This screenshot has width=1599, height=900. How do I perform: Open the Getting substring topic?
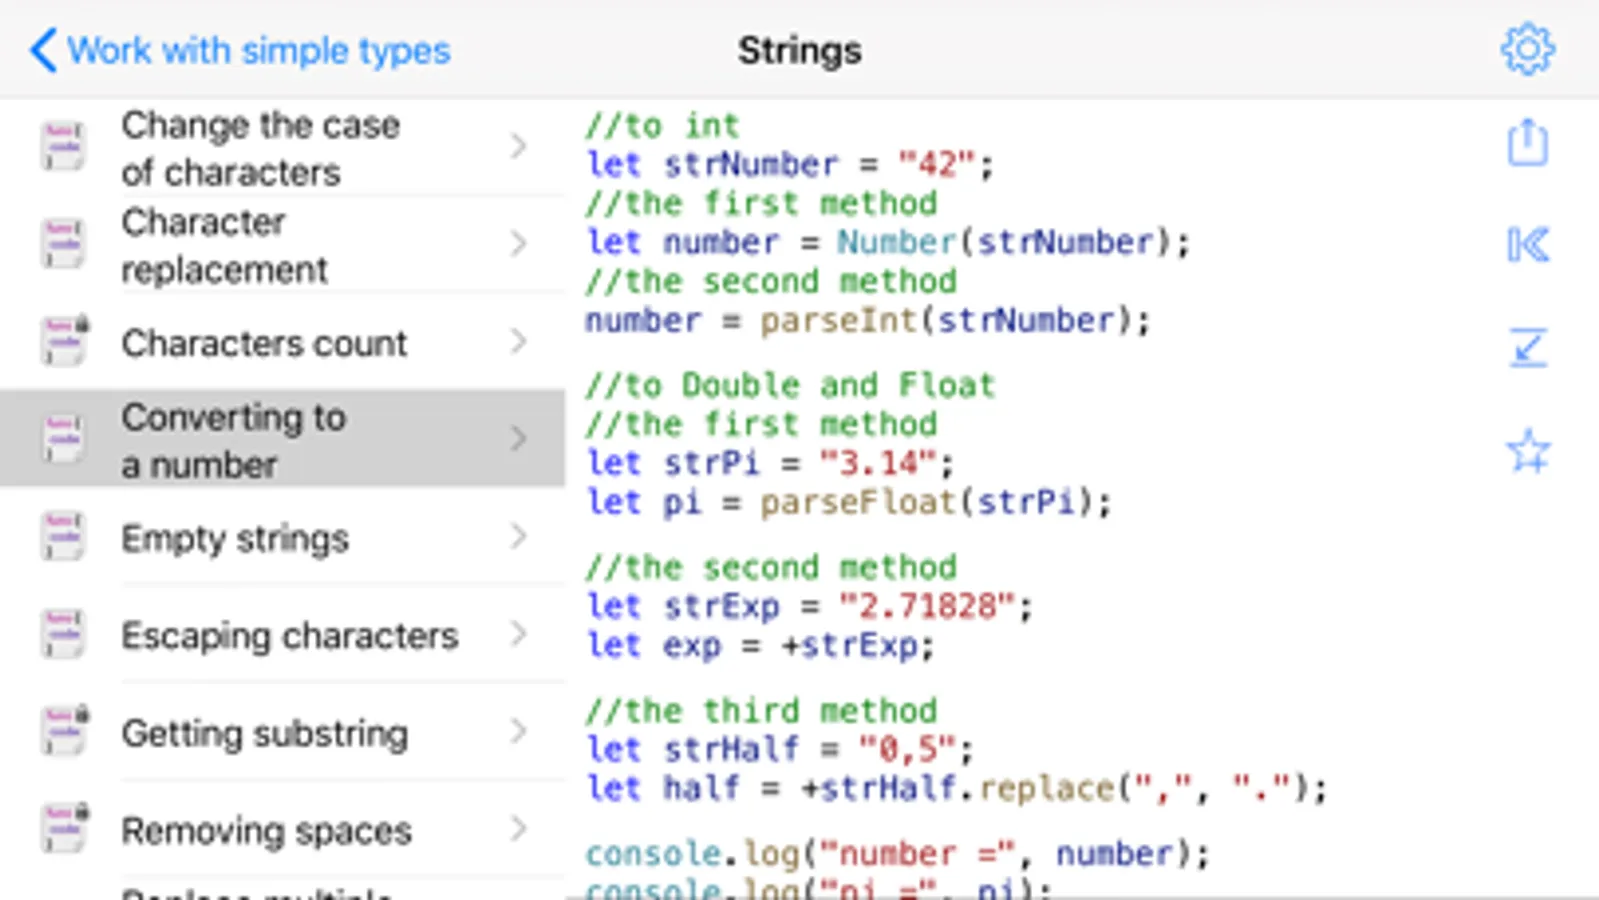pos(265,733)
